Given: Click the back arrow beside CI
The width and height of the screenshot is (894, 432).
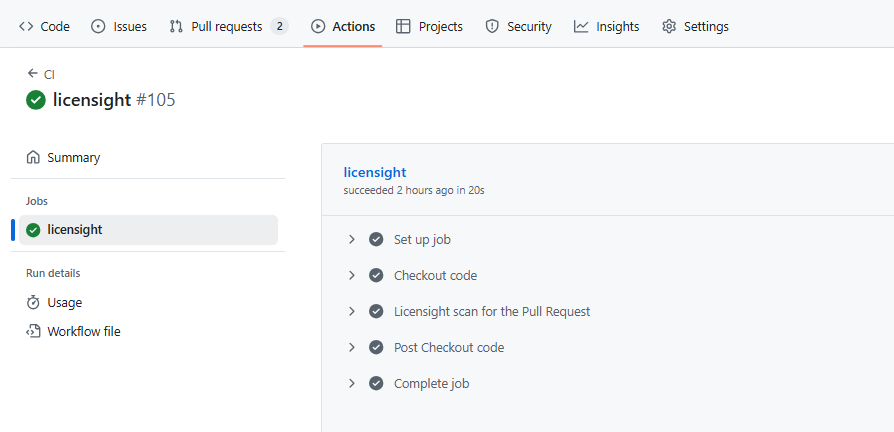Looking at the screenshot, I should coord(32,74).
